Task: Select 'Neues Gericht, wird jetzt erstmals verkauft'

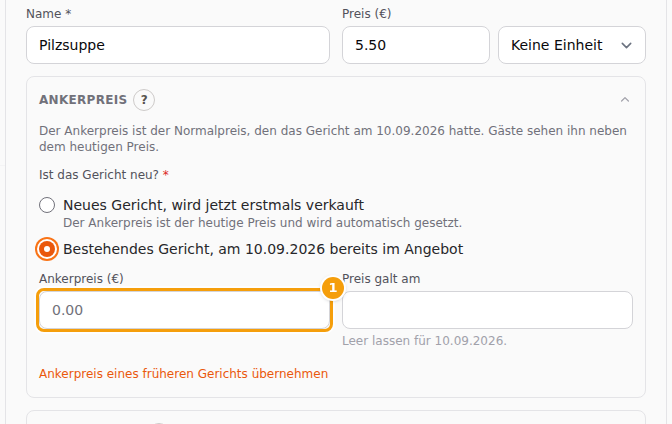Action: 47,205
